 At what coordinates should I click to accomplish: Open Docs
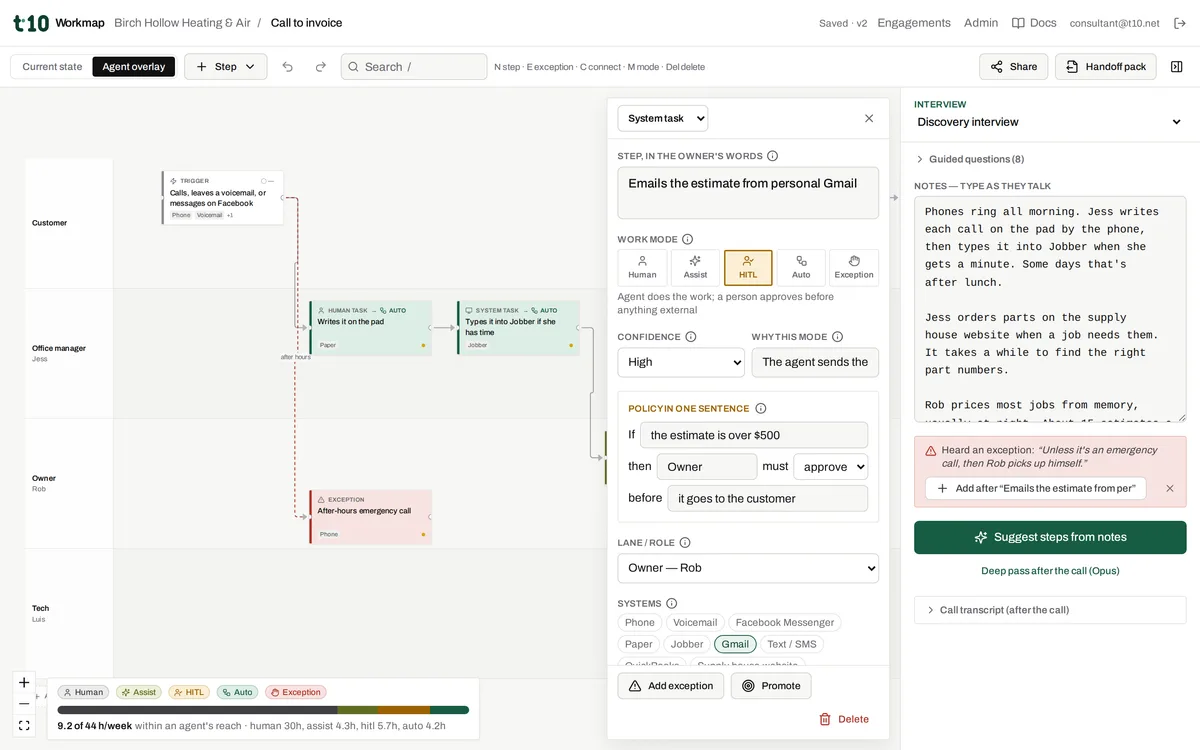1034,23
